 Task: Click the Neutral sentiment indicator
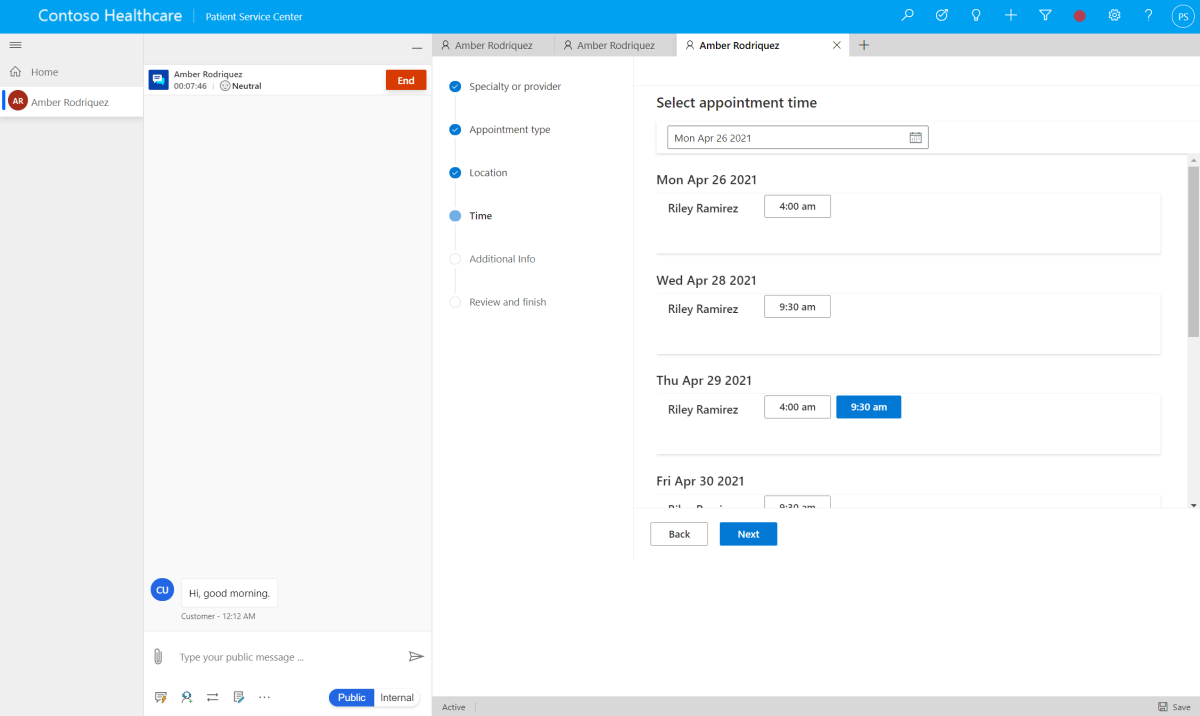tap(240, 86)
